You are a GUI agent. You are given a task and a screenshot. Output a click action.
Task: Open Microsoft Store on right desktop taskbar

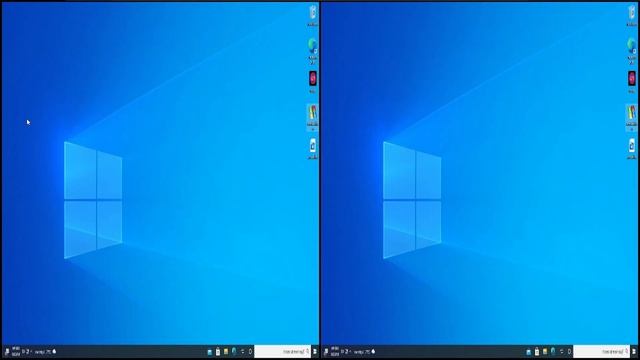(x=537, y=351)
